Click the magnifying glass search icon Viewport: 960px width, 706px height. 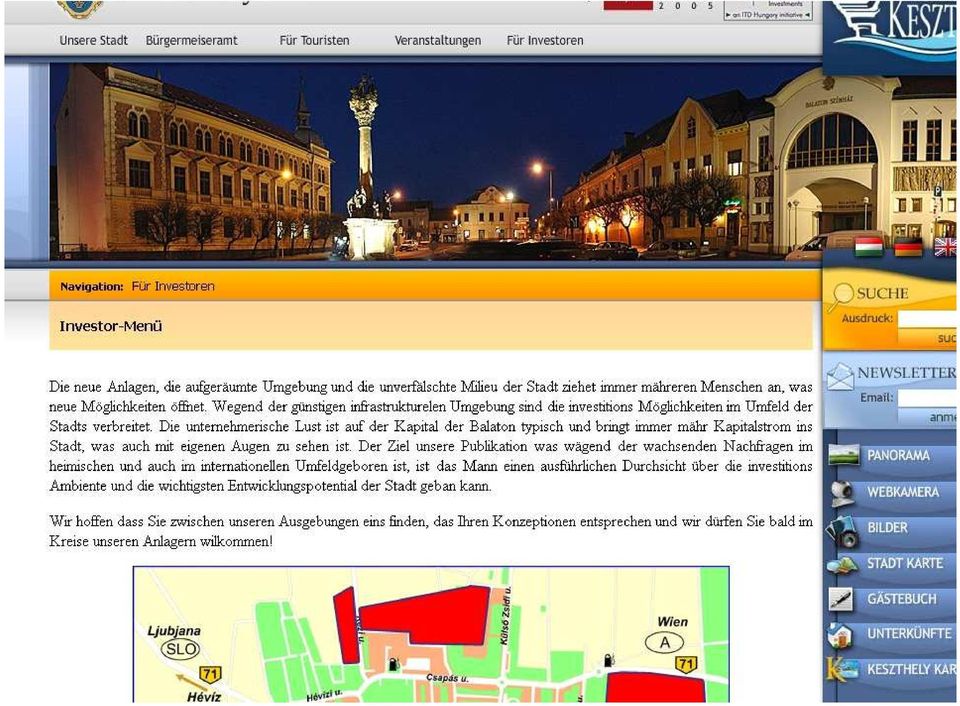point(842,295)
